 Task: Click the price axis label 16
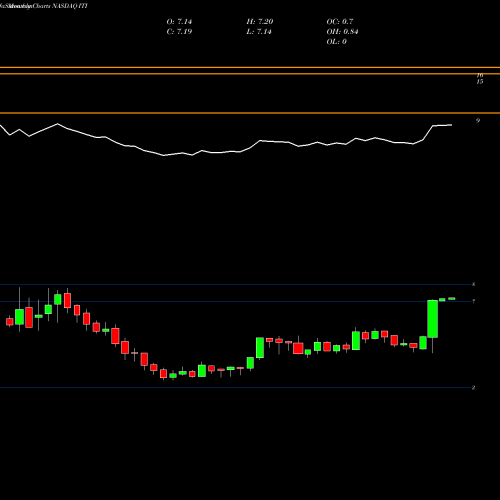click(x=480, y=76)
